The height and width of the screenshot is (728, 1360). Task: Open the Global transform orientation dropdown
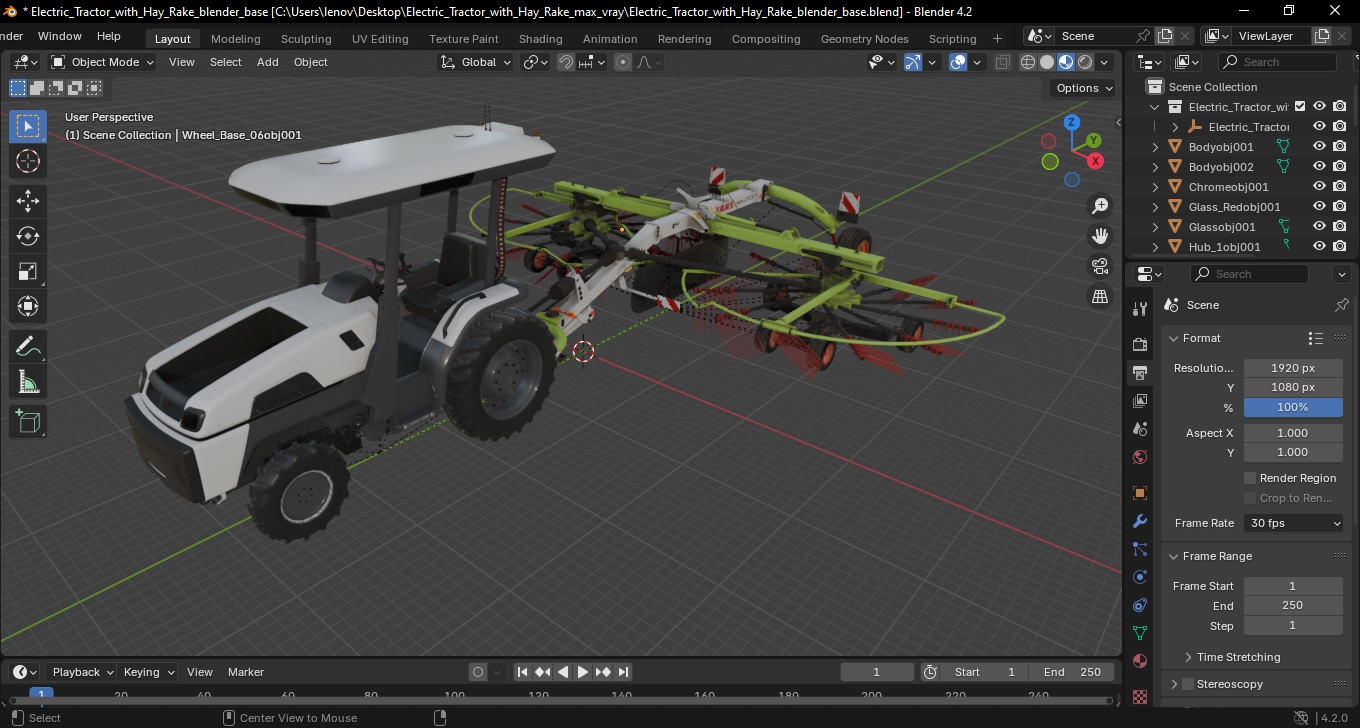coord(476,62)
